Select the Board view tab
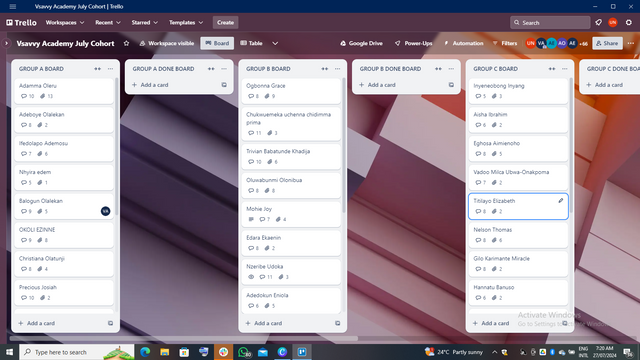 pos(217,43)
